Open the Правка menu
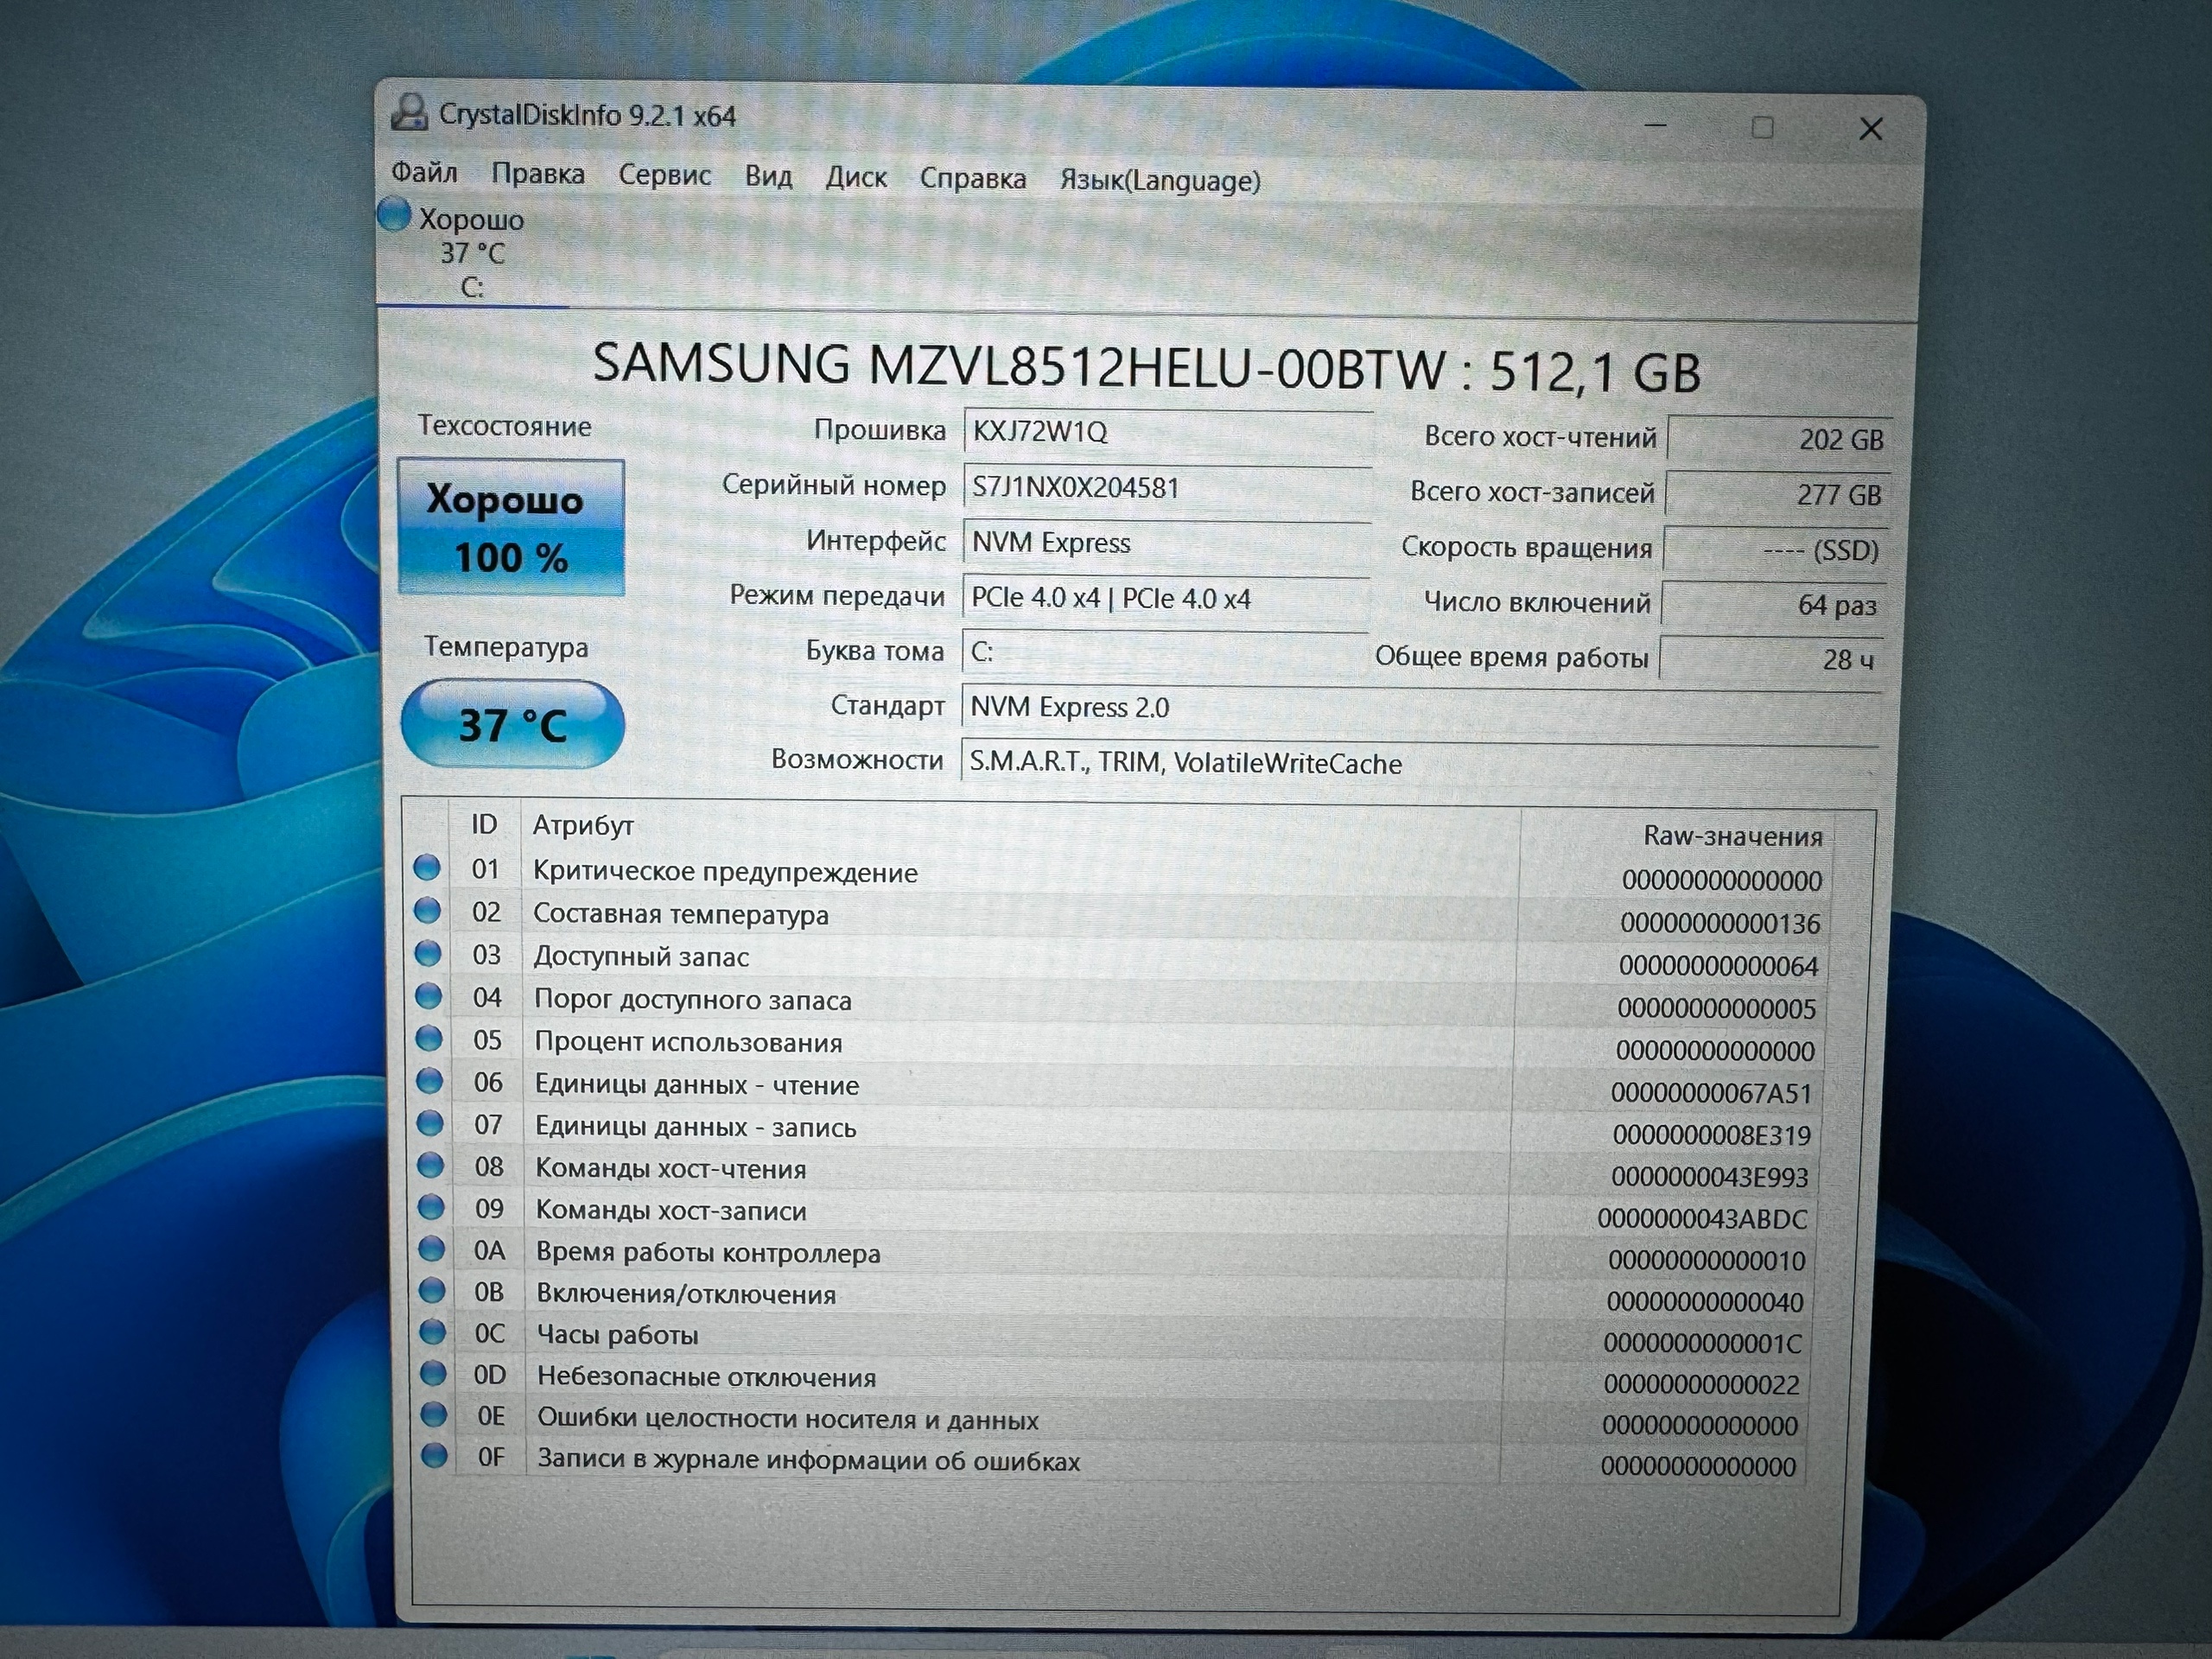Image resolution: width=2212 pixels, height=1659 pixels. click(x=538, y=174)
